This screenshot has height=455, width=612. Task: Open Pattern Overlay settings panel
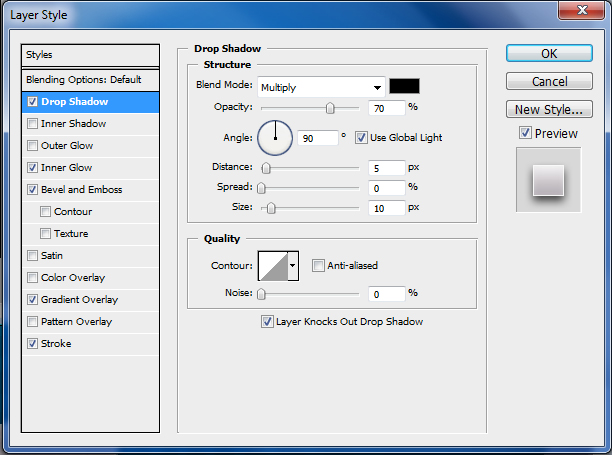point(76,322)
